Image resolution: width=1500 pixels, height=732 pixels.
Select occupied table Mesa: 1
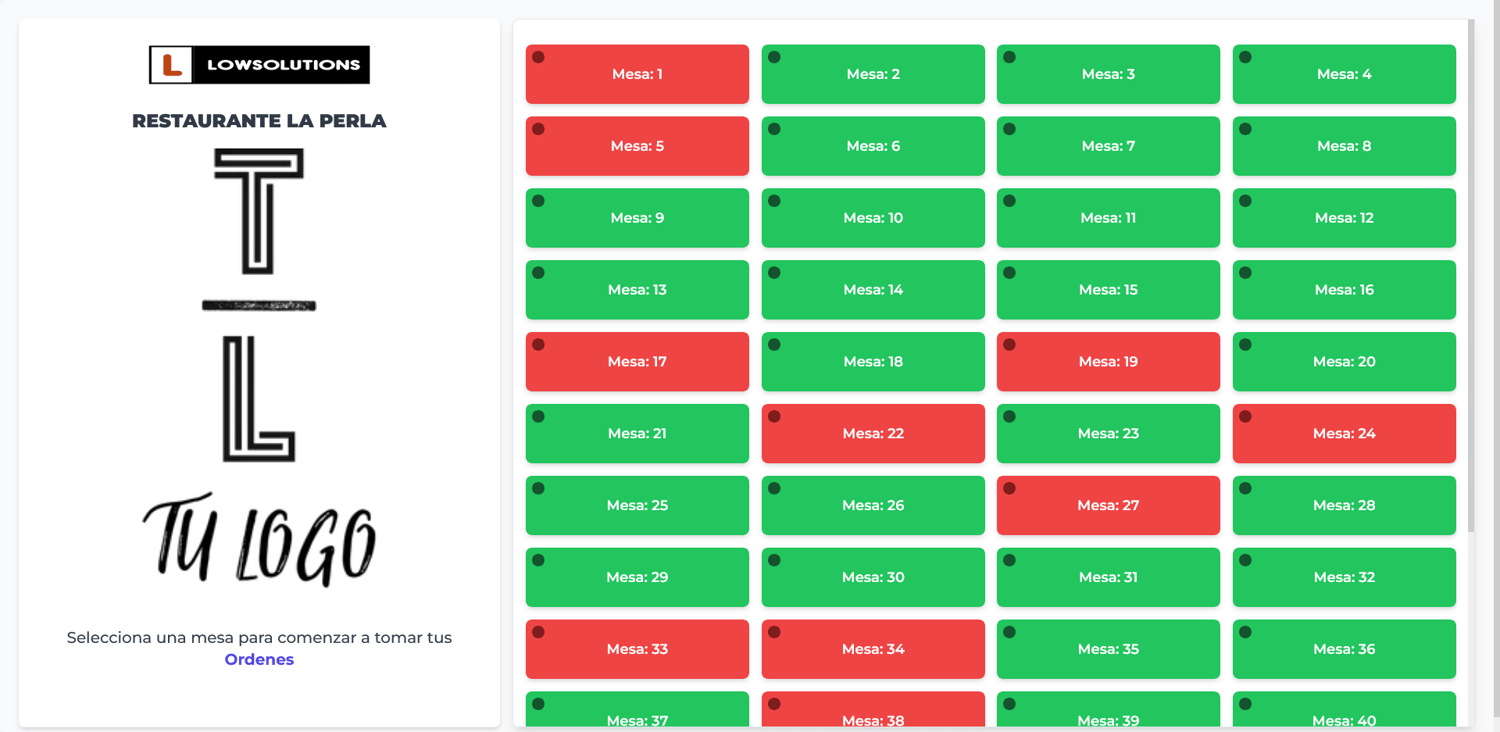637,74
